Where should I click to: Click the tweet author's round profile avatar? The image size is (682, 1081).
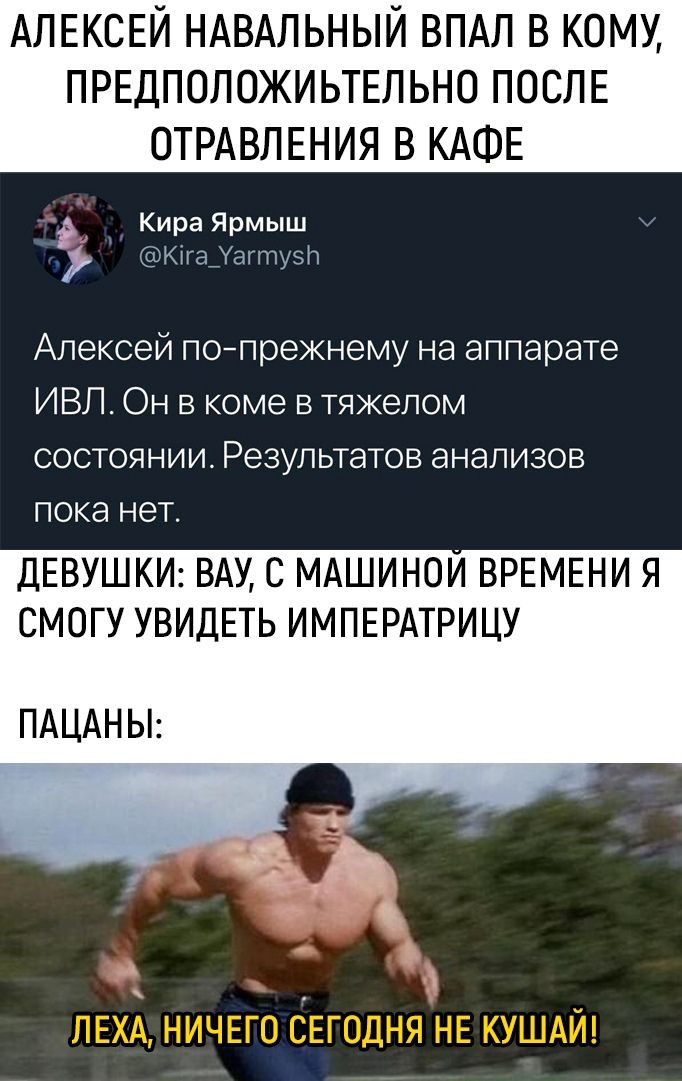77,239
